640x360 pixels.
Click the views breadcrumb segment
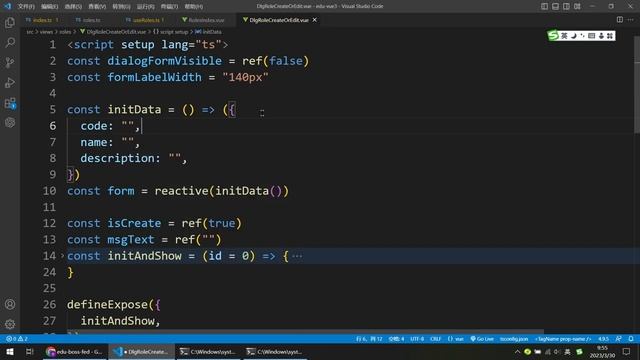click(x=46, y=32)
